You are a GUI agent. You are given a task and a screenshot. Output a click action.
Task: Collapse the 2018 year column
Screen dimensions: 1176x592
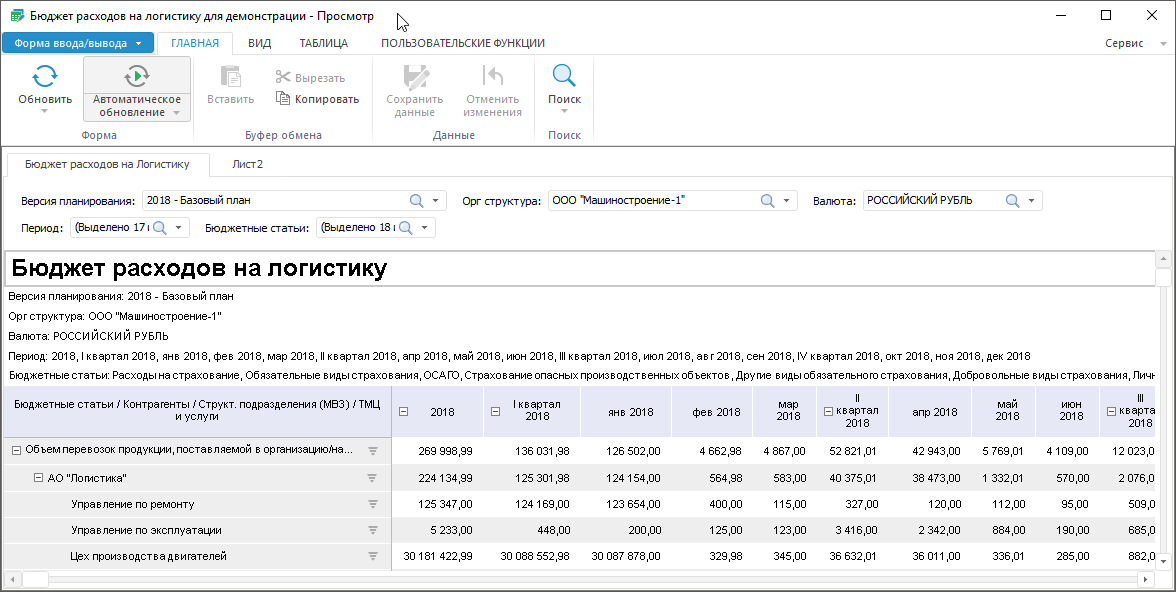tap(404, 412)
